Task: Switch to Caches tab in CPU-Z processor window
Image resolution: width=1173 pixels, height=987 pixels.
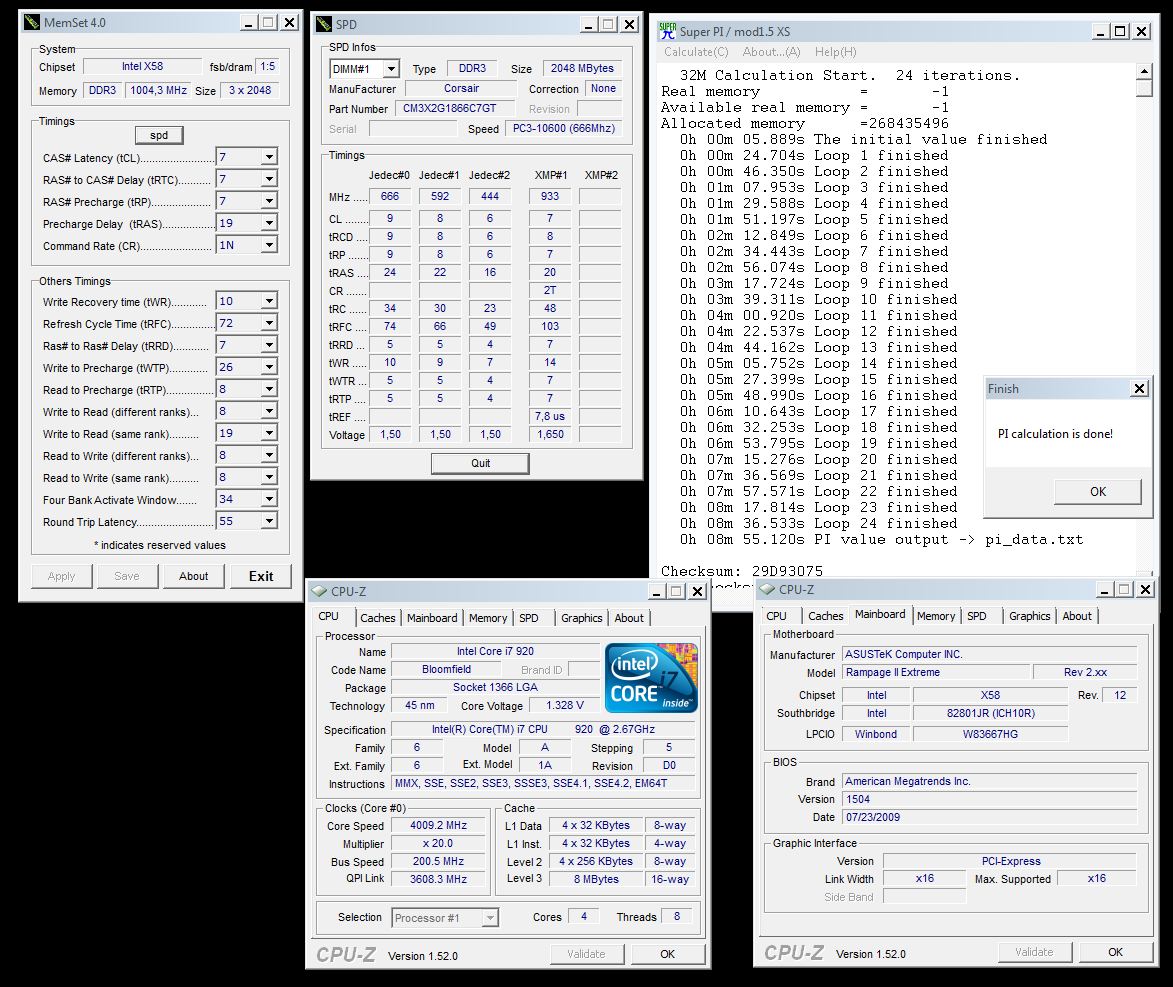Action: [378, 618]
